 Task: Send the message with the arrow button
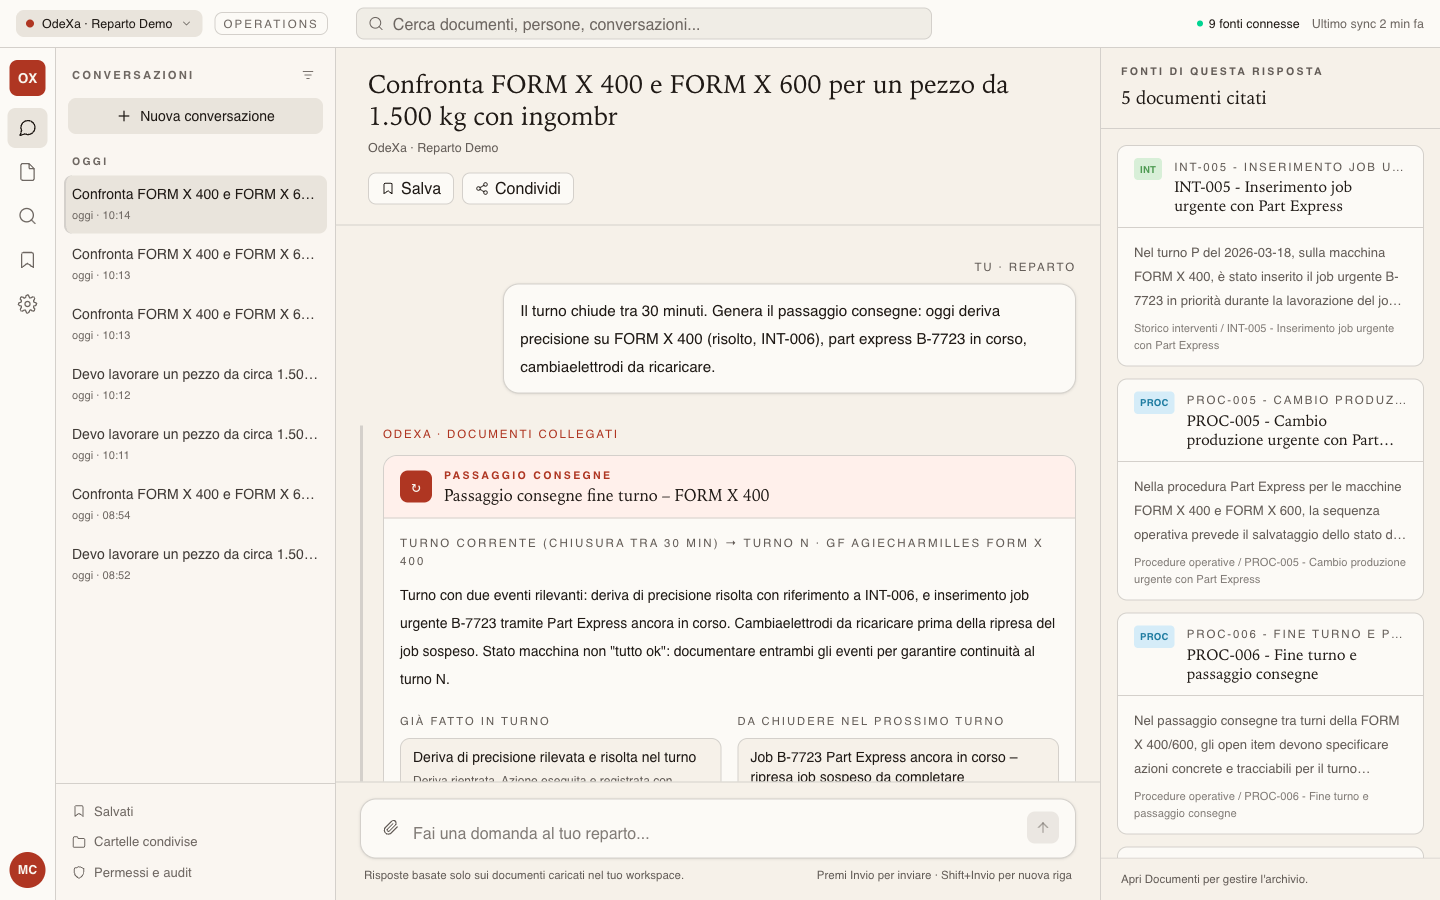[1042, 828]
